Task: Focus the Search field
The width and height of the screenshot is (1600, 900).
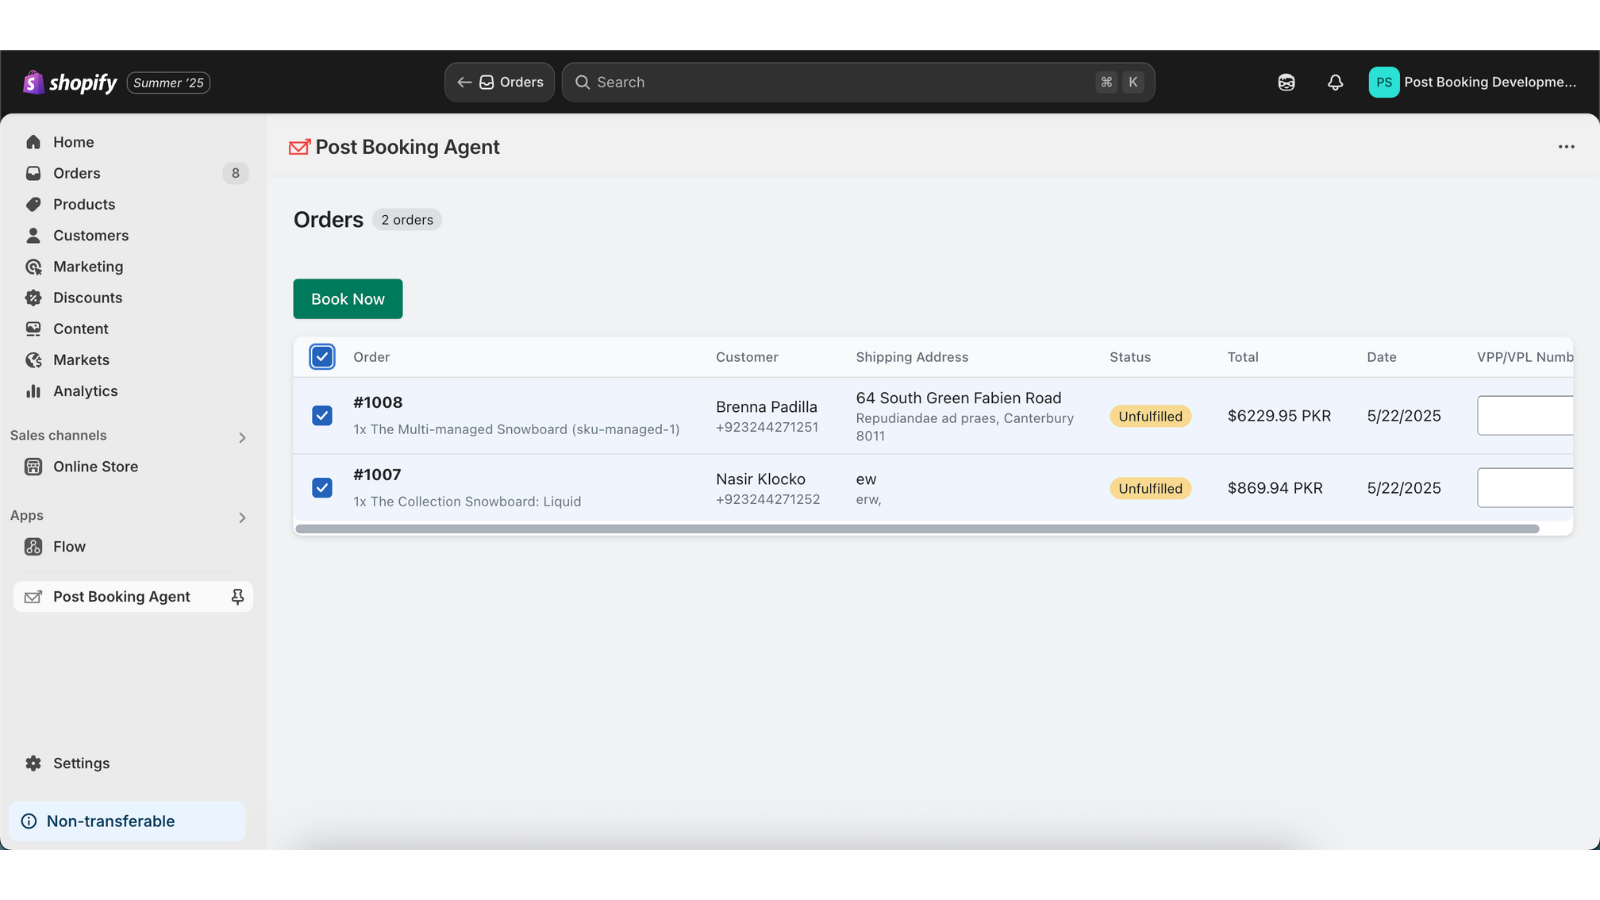Action: coord(858,82)
